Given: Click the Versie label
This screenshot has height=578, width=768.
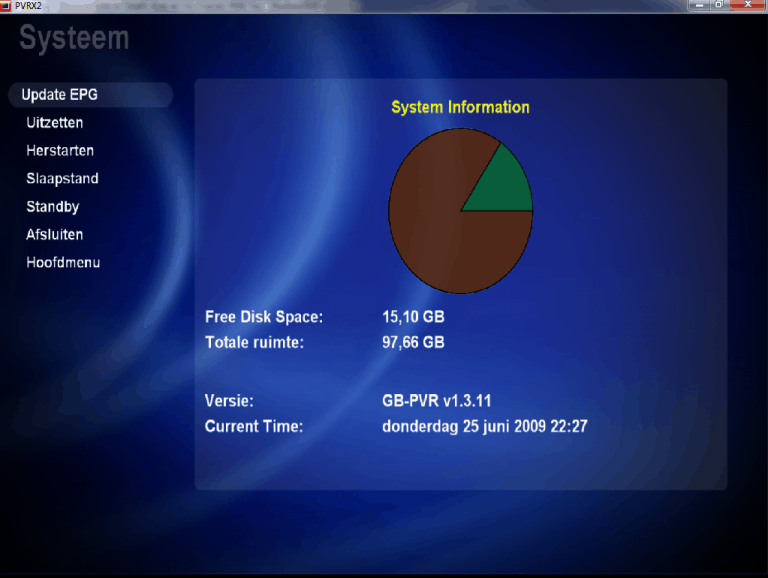Looking at the screenshot, I should [229, 401].
